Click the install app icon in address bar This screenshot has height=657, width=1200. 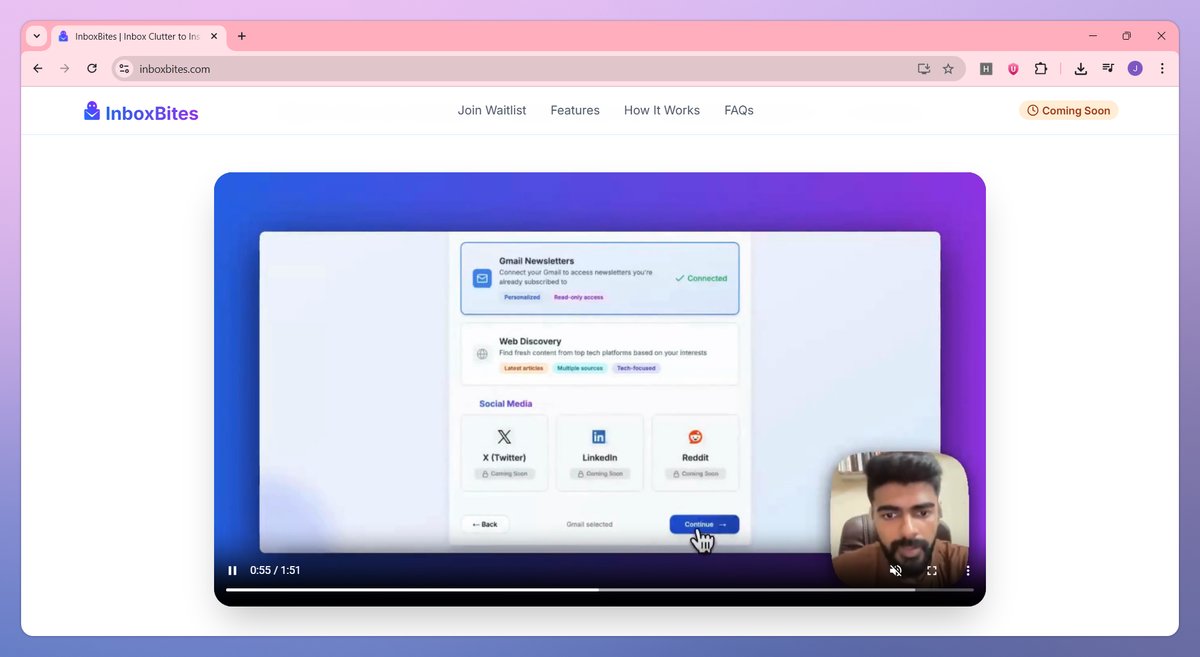924,69
